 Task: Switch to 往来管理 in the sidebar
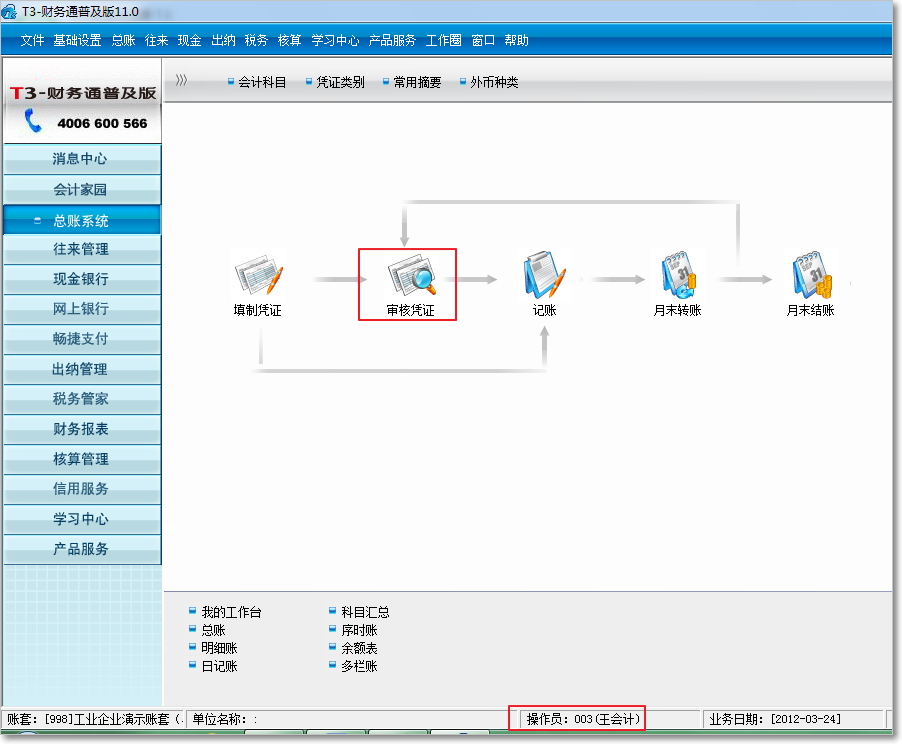click(x=81, y=249)
